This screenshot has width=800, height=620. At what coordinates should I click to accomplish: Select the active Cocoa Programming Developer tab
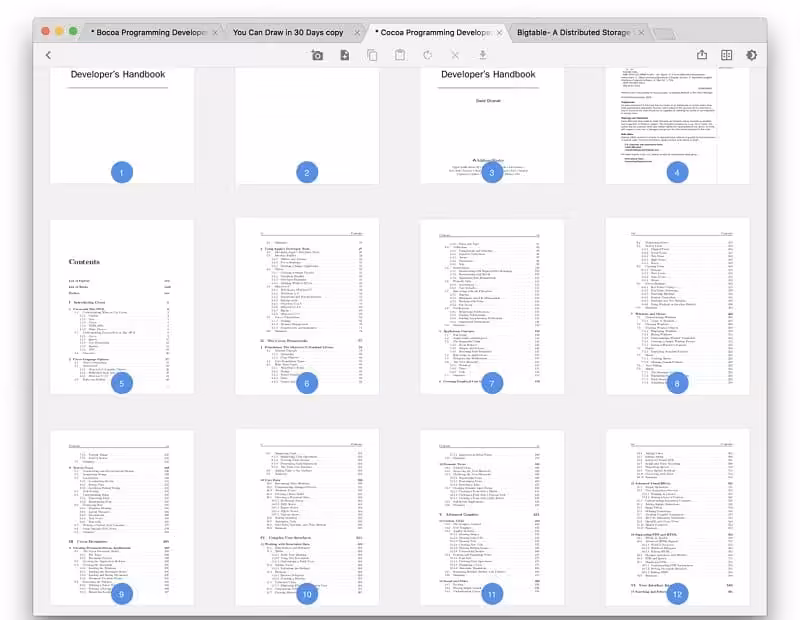click(433, 33)
